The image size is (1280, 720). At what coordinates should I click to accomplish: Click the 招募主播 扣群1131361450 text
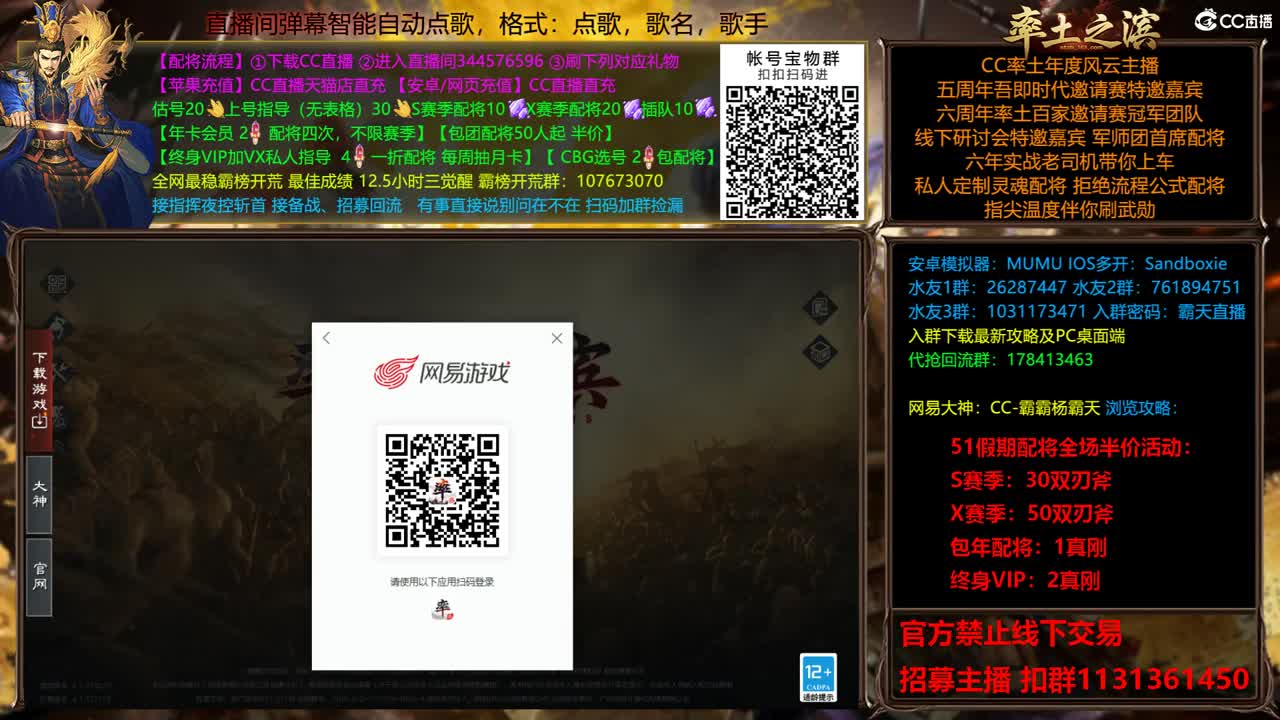point(1074,680)
